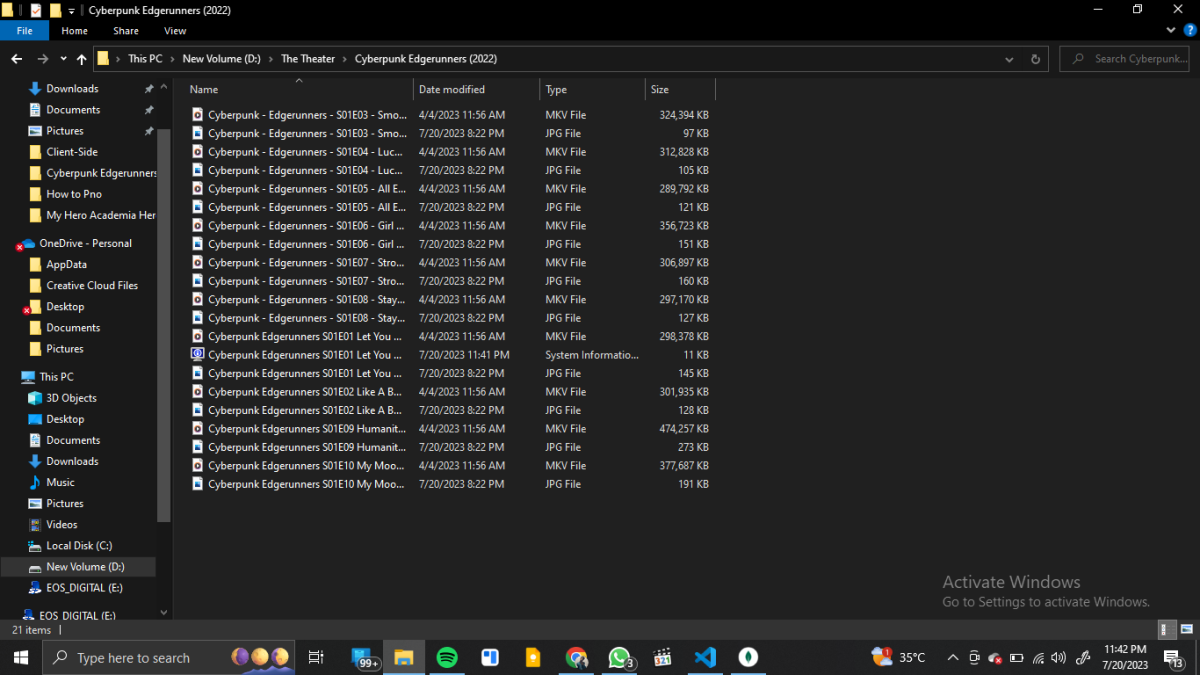The height and width of the screenshot is (675, 1200).
Task: Go up one folder level with Up arrow
Action: (81, 59)
